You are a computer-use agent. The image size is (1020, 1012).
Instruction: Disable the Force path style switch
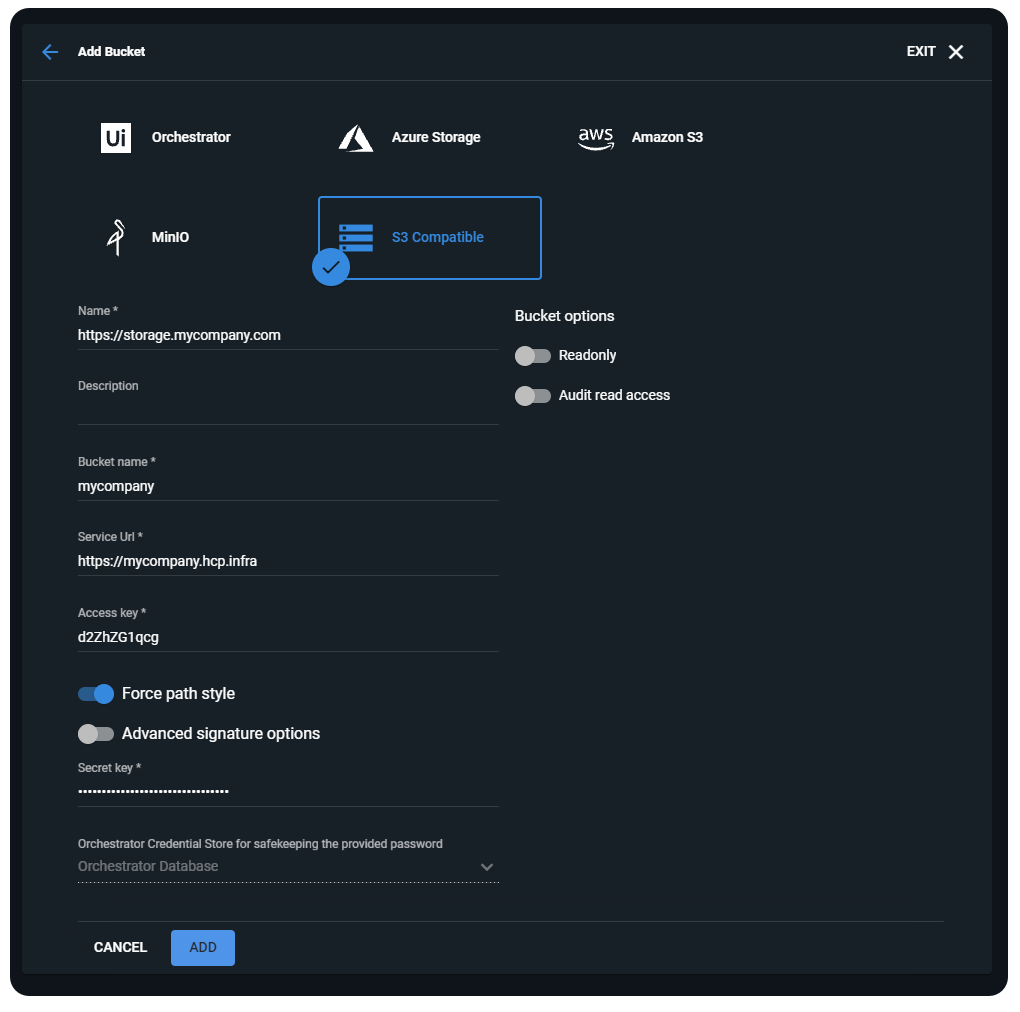[x=96, y=693]
